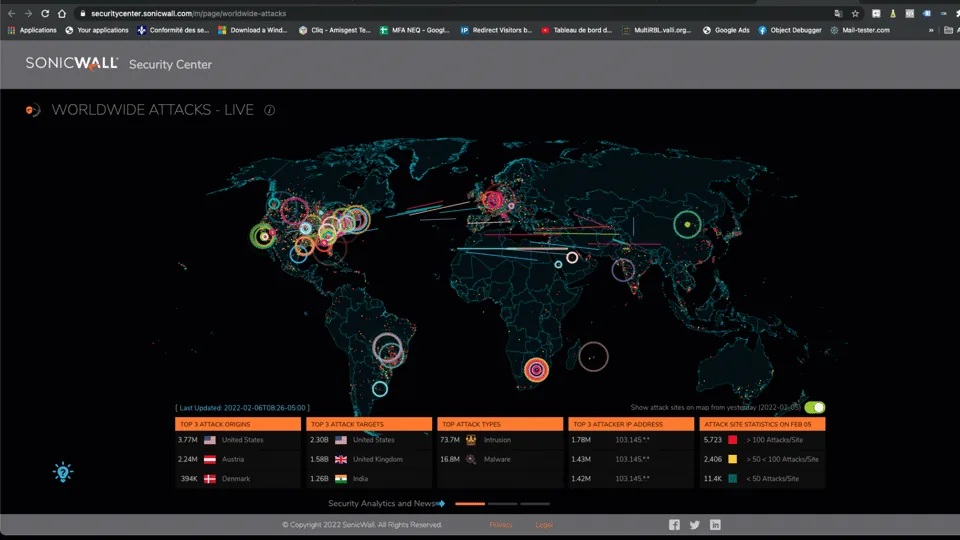Image resolution: width=960 pixels, height=540 pixels.
Task: Bookmark this page with the star icon
Action: click(855, 13)
